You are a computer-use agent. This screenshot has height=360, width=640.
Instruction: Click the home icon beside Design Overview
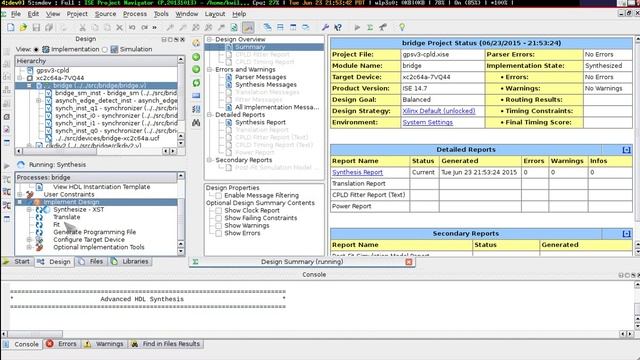[x=196, y=43]
